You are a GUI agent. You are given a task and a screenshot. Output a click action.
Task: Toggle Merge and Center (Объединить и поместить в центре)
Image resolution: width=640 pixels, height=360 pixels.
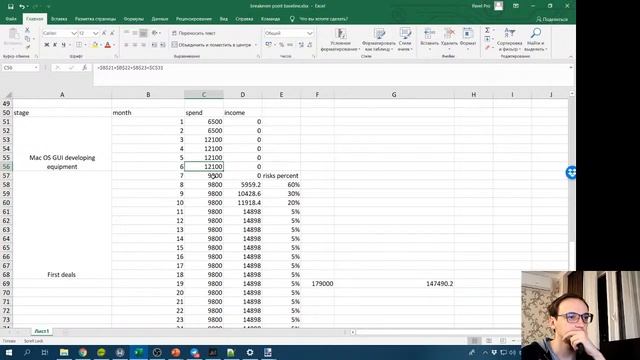[x=211, y=44]
